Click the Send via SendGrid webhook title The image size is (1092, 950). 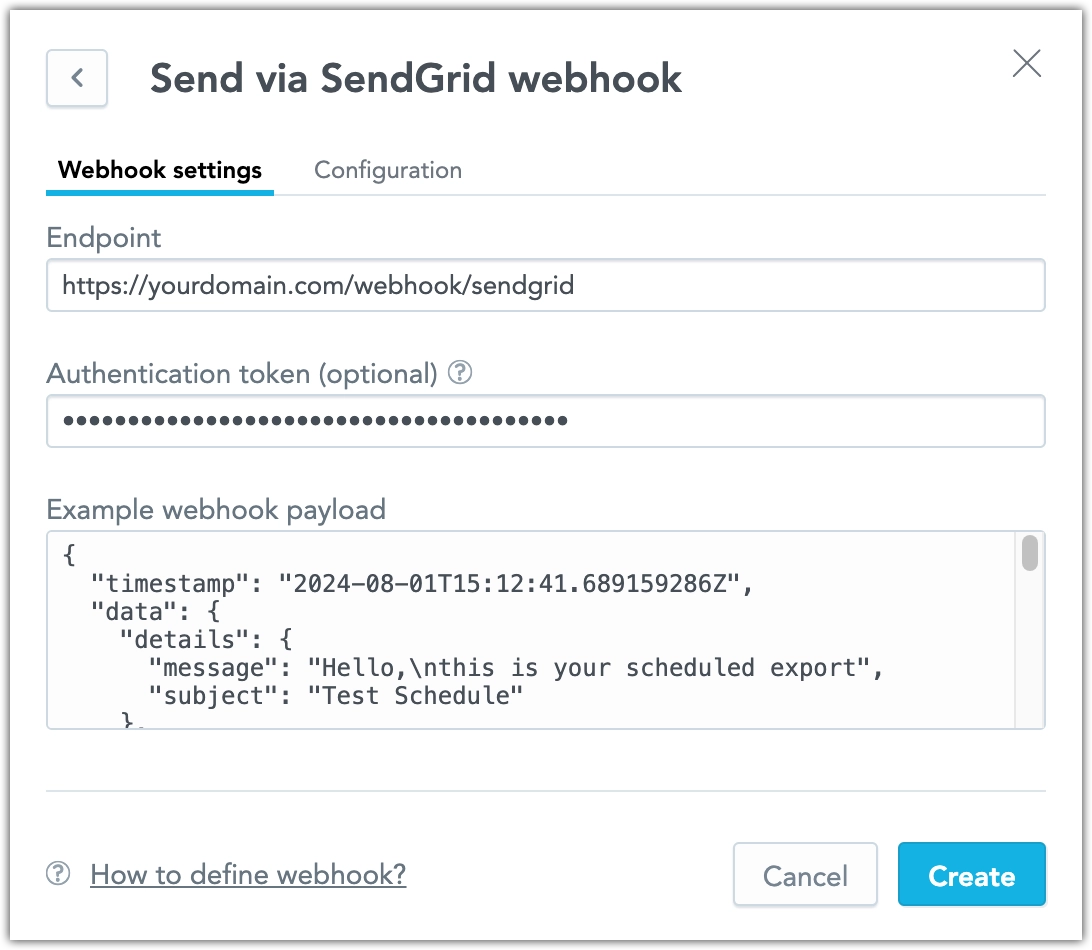[415, 78]
